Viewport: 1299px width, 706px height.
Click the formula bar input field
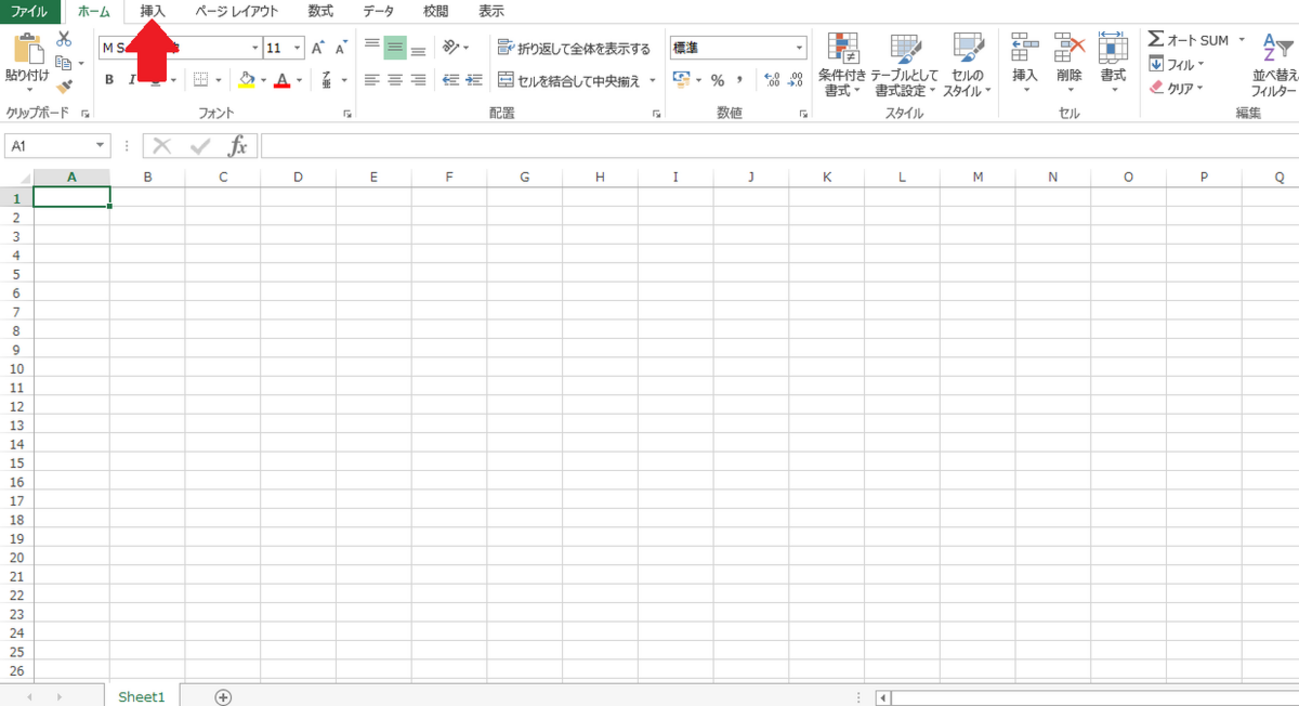click(779, 147)
